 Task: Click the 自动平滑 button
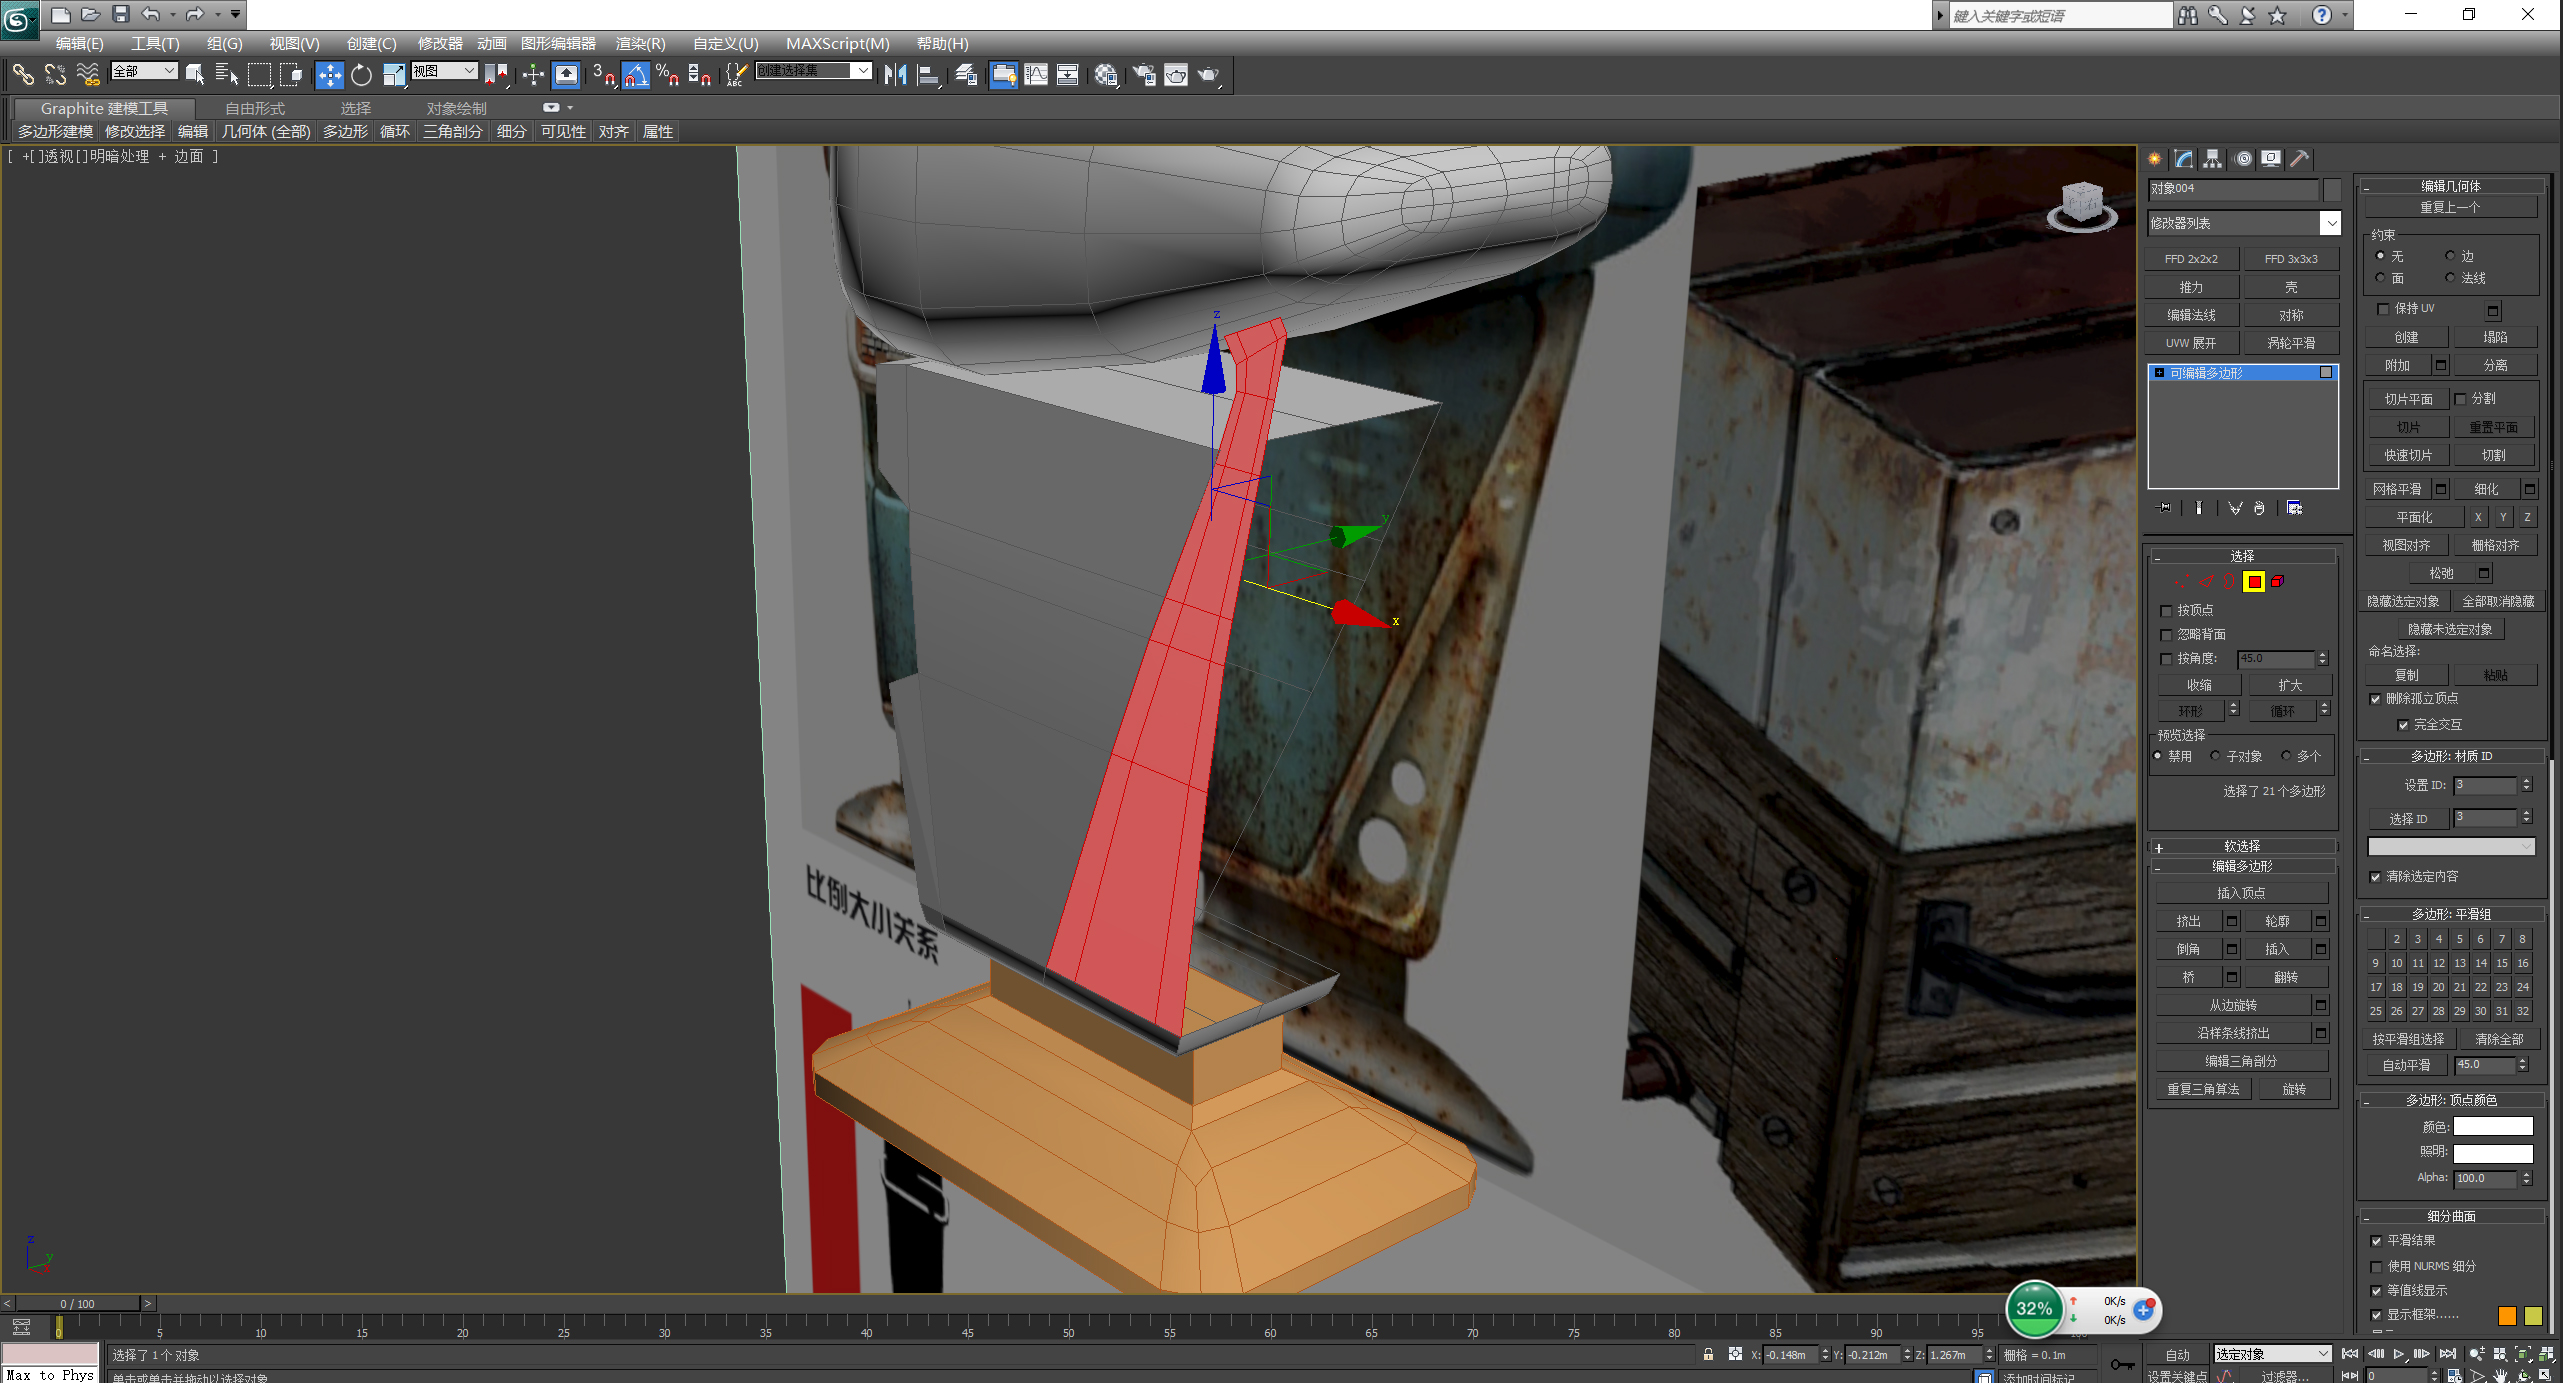pos(2407,1065)
